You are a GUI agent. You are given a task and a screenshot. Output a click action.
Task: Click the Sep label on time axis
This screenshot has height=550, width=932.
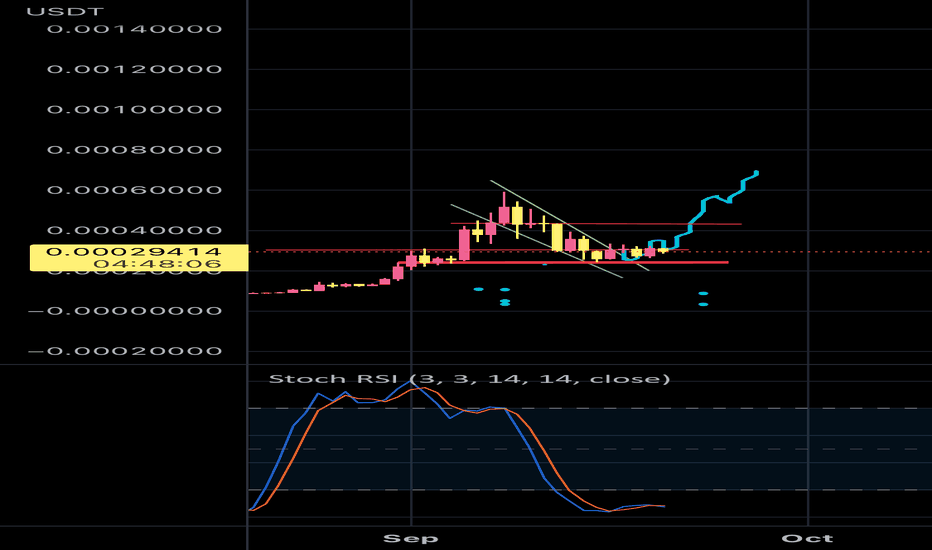coord(411,539)
